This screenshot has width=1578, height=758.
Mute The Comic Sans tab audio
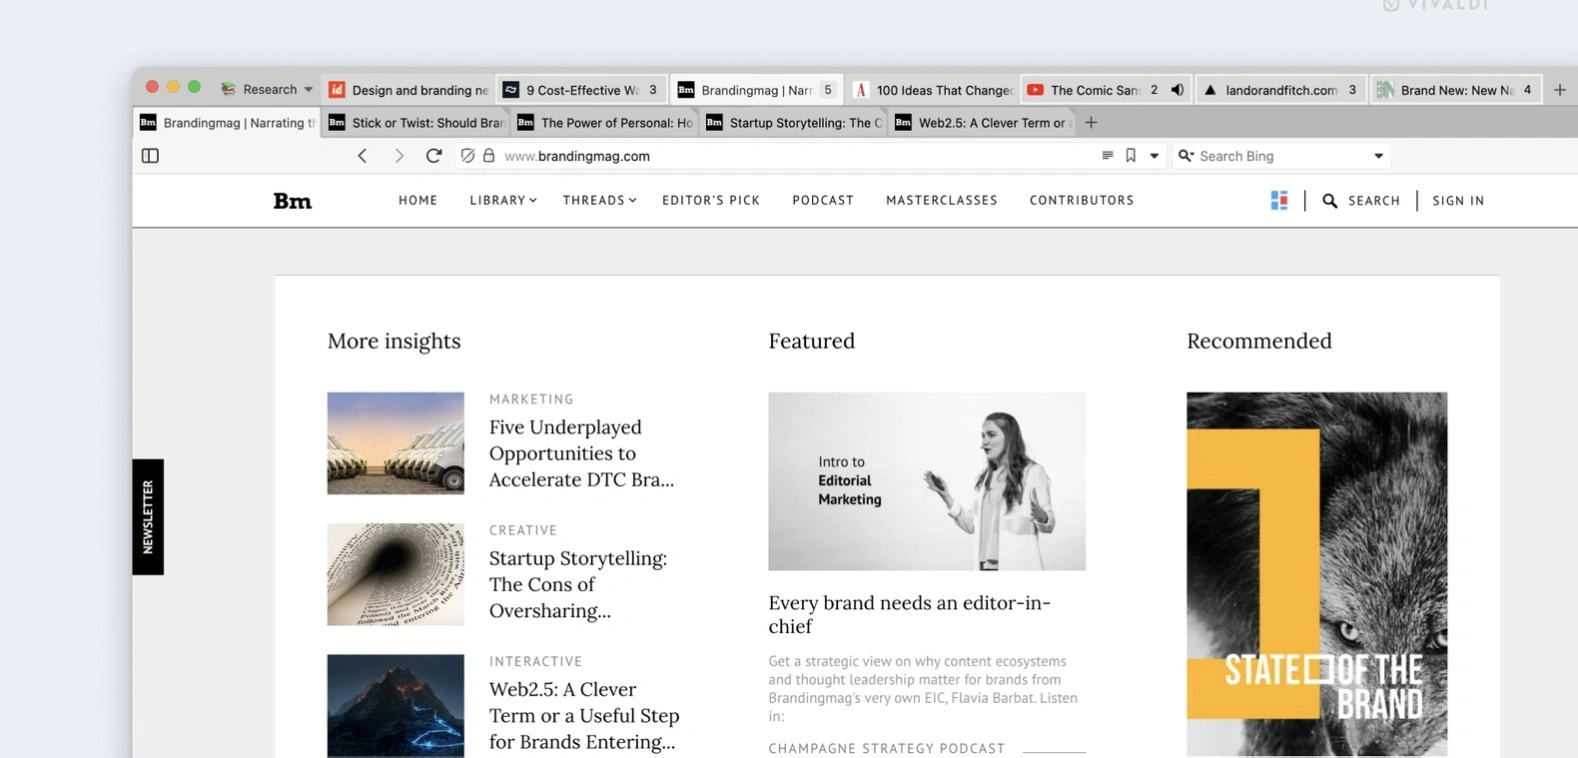[x=1177, y=90]
